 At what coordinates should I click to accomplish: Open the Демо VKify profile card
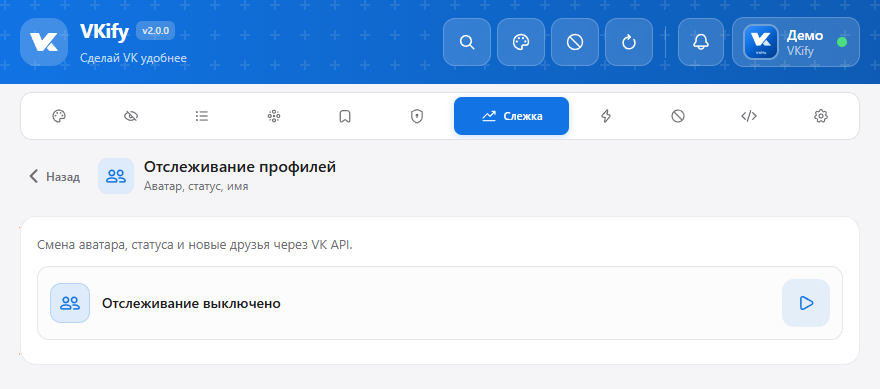[796, 42]
